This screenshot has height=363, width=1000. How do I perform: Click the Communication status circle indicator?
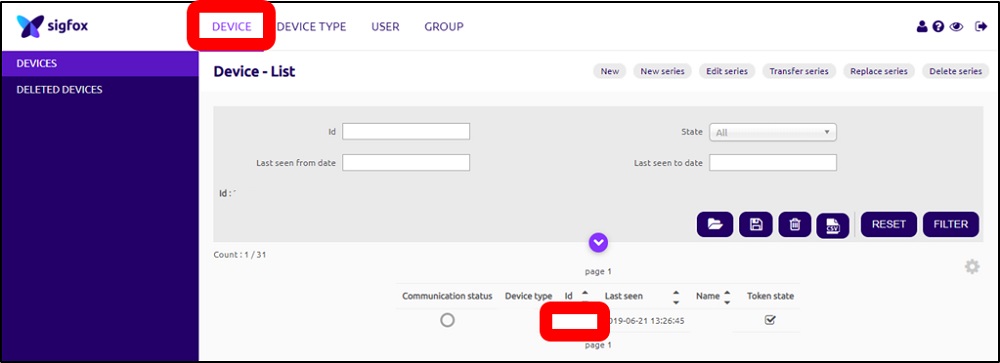[448, 320]
